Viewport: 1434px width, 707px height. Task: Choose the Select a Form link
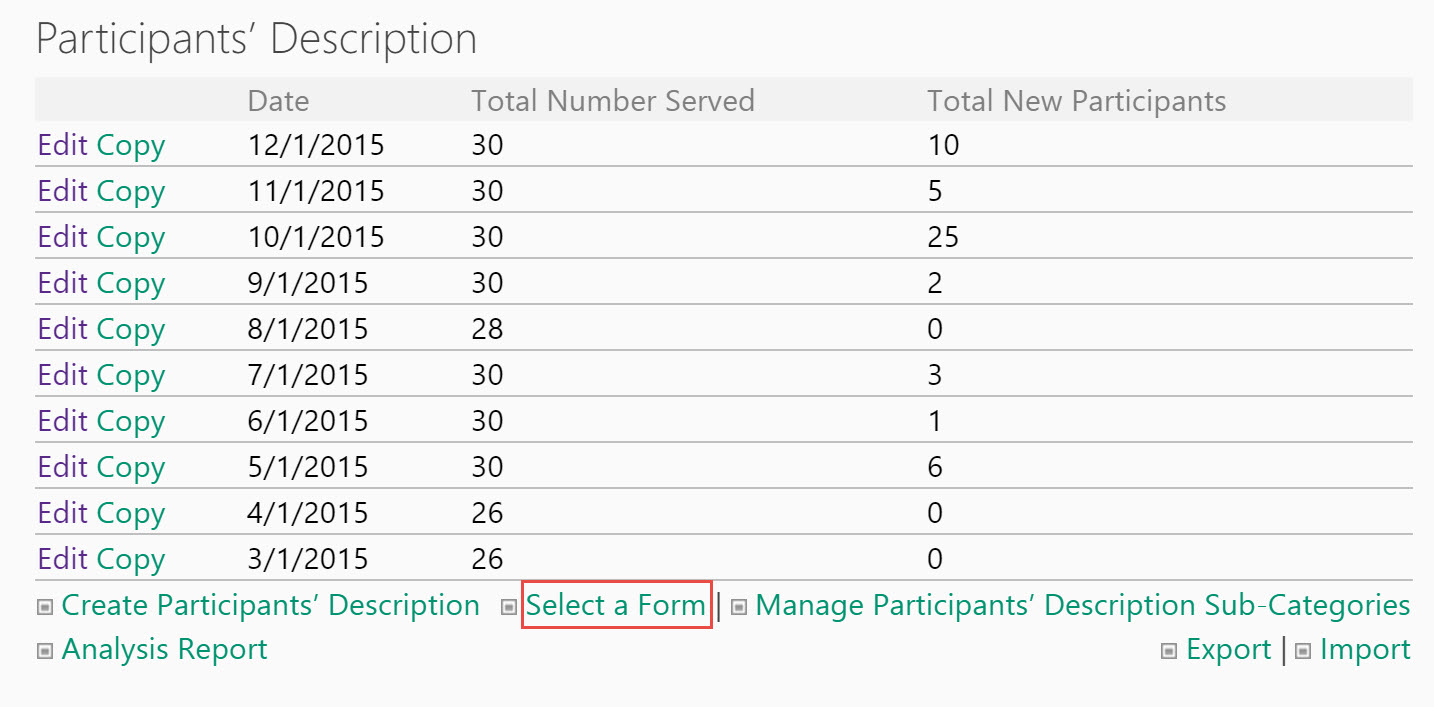[616, 605]
